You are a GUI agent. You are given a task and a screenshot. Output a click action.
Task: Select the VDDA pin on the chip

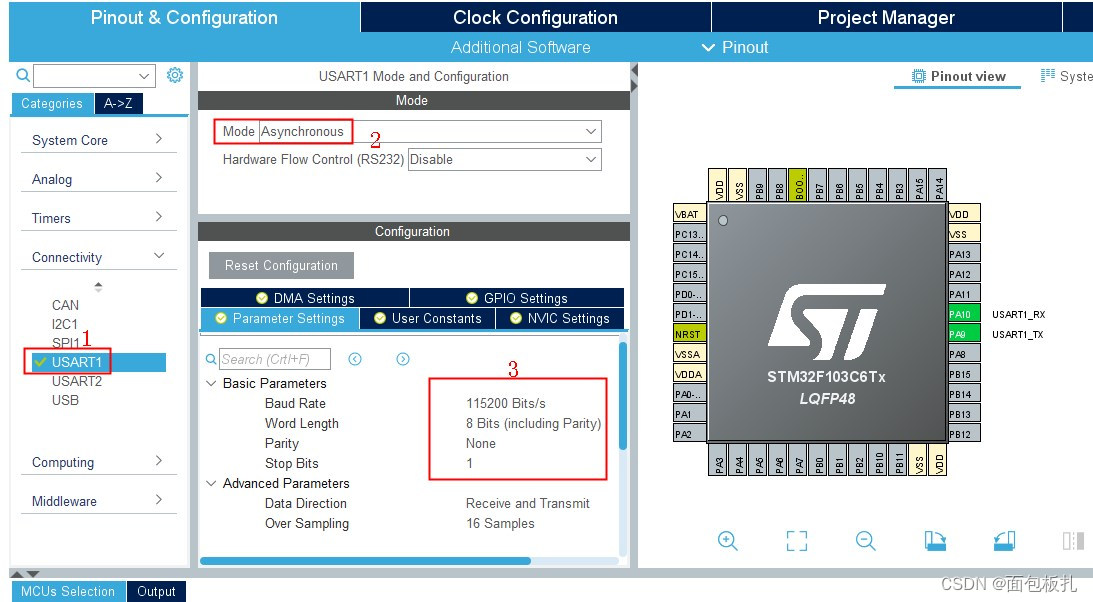click(689, 374)
